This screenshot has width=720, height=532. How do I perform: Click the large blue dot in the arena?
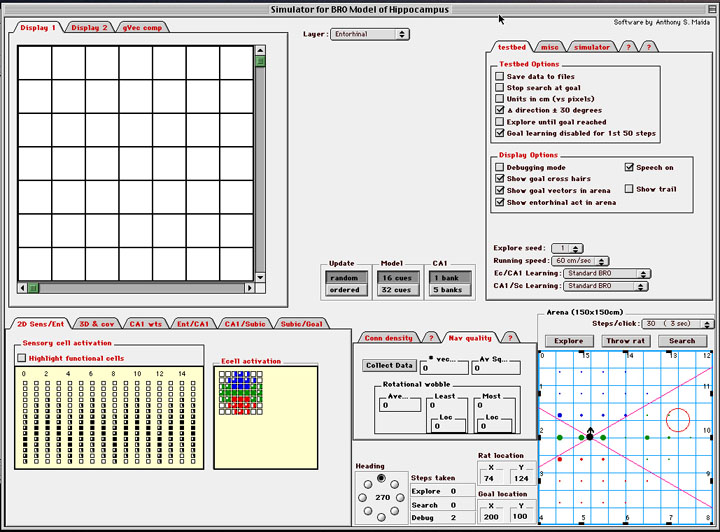(x=558, y=415)
